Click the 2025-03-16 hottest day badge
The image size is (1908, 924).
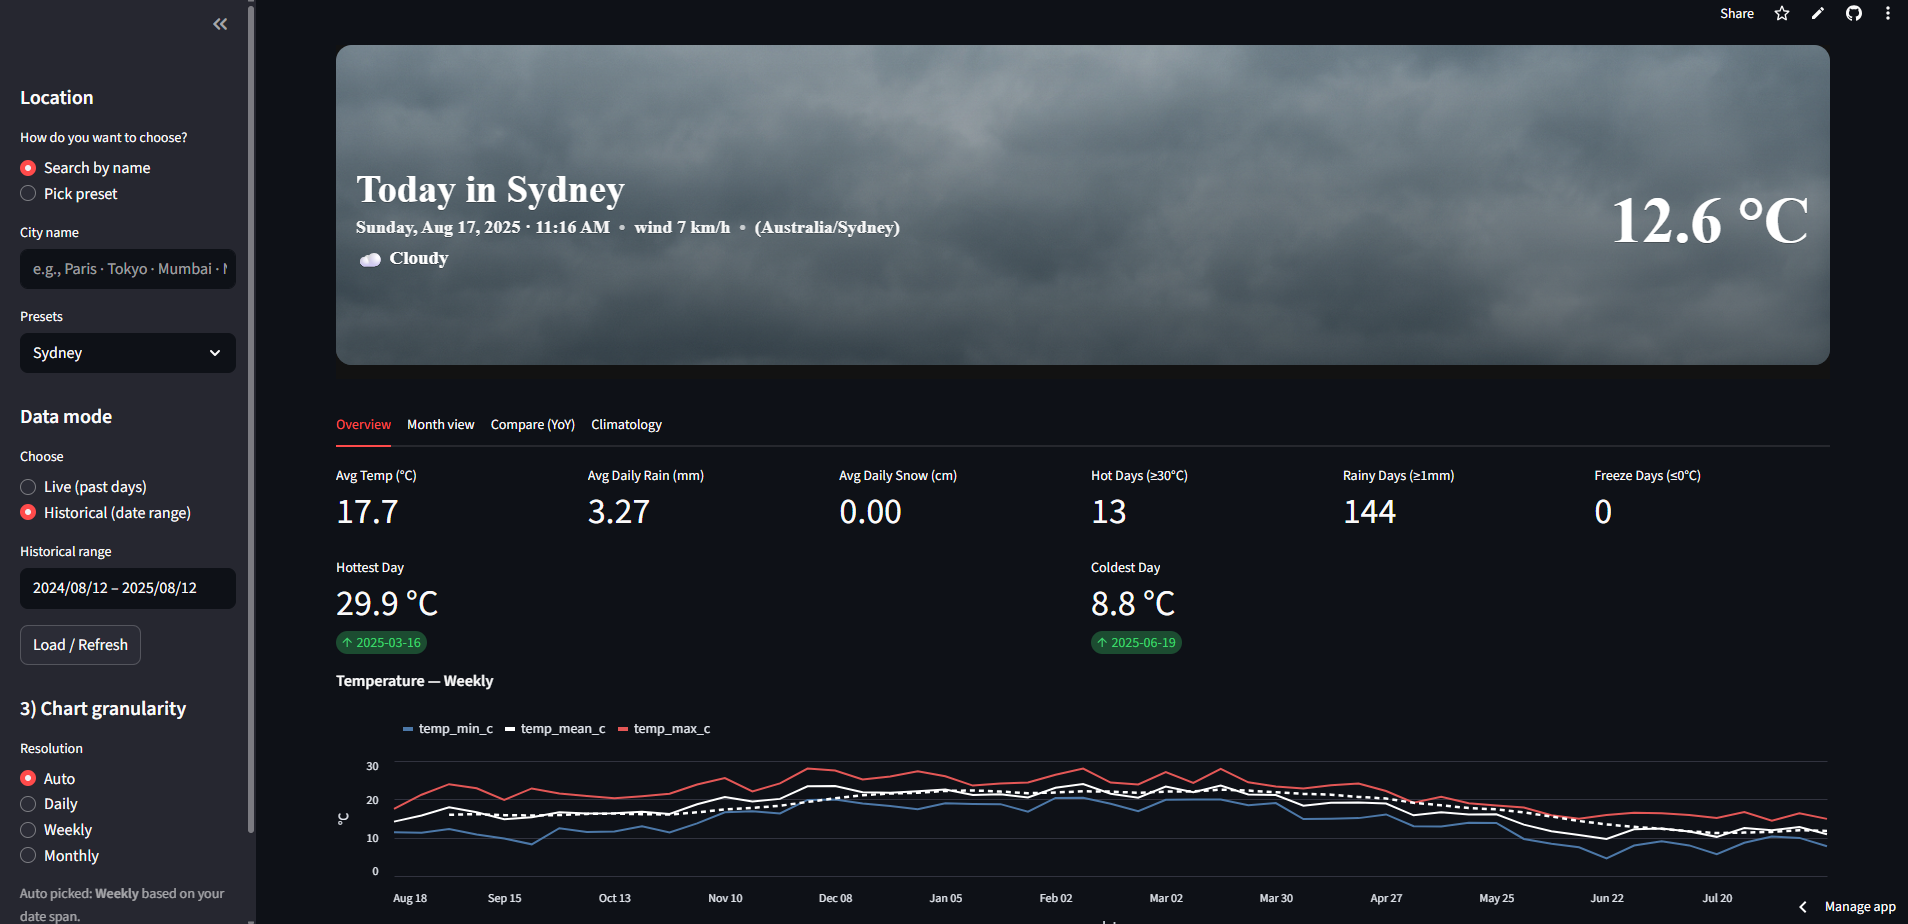pyautogui.click(x=381, y=642)
